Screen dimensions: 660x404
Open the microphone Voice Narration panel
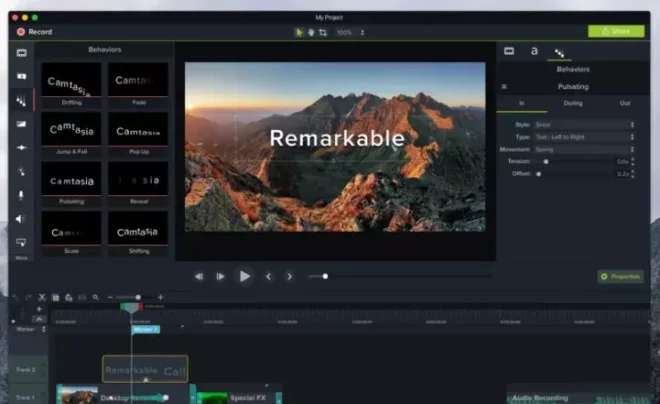coord(21,195)
